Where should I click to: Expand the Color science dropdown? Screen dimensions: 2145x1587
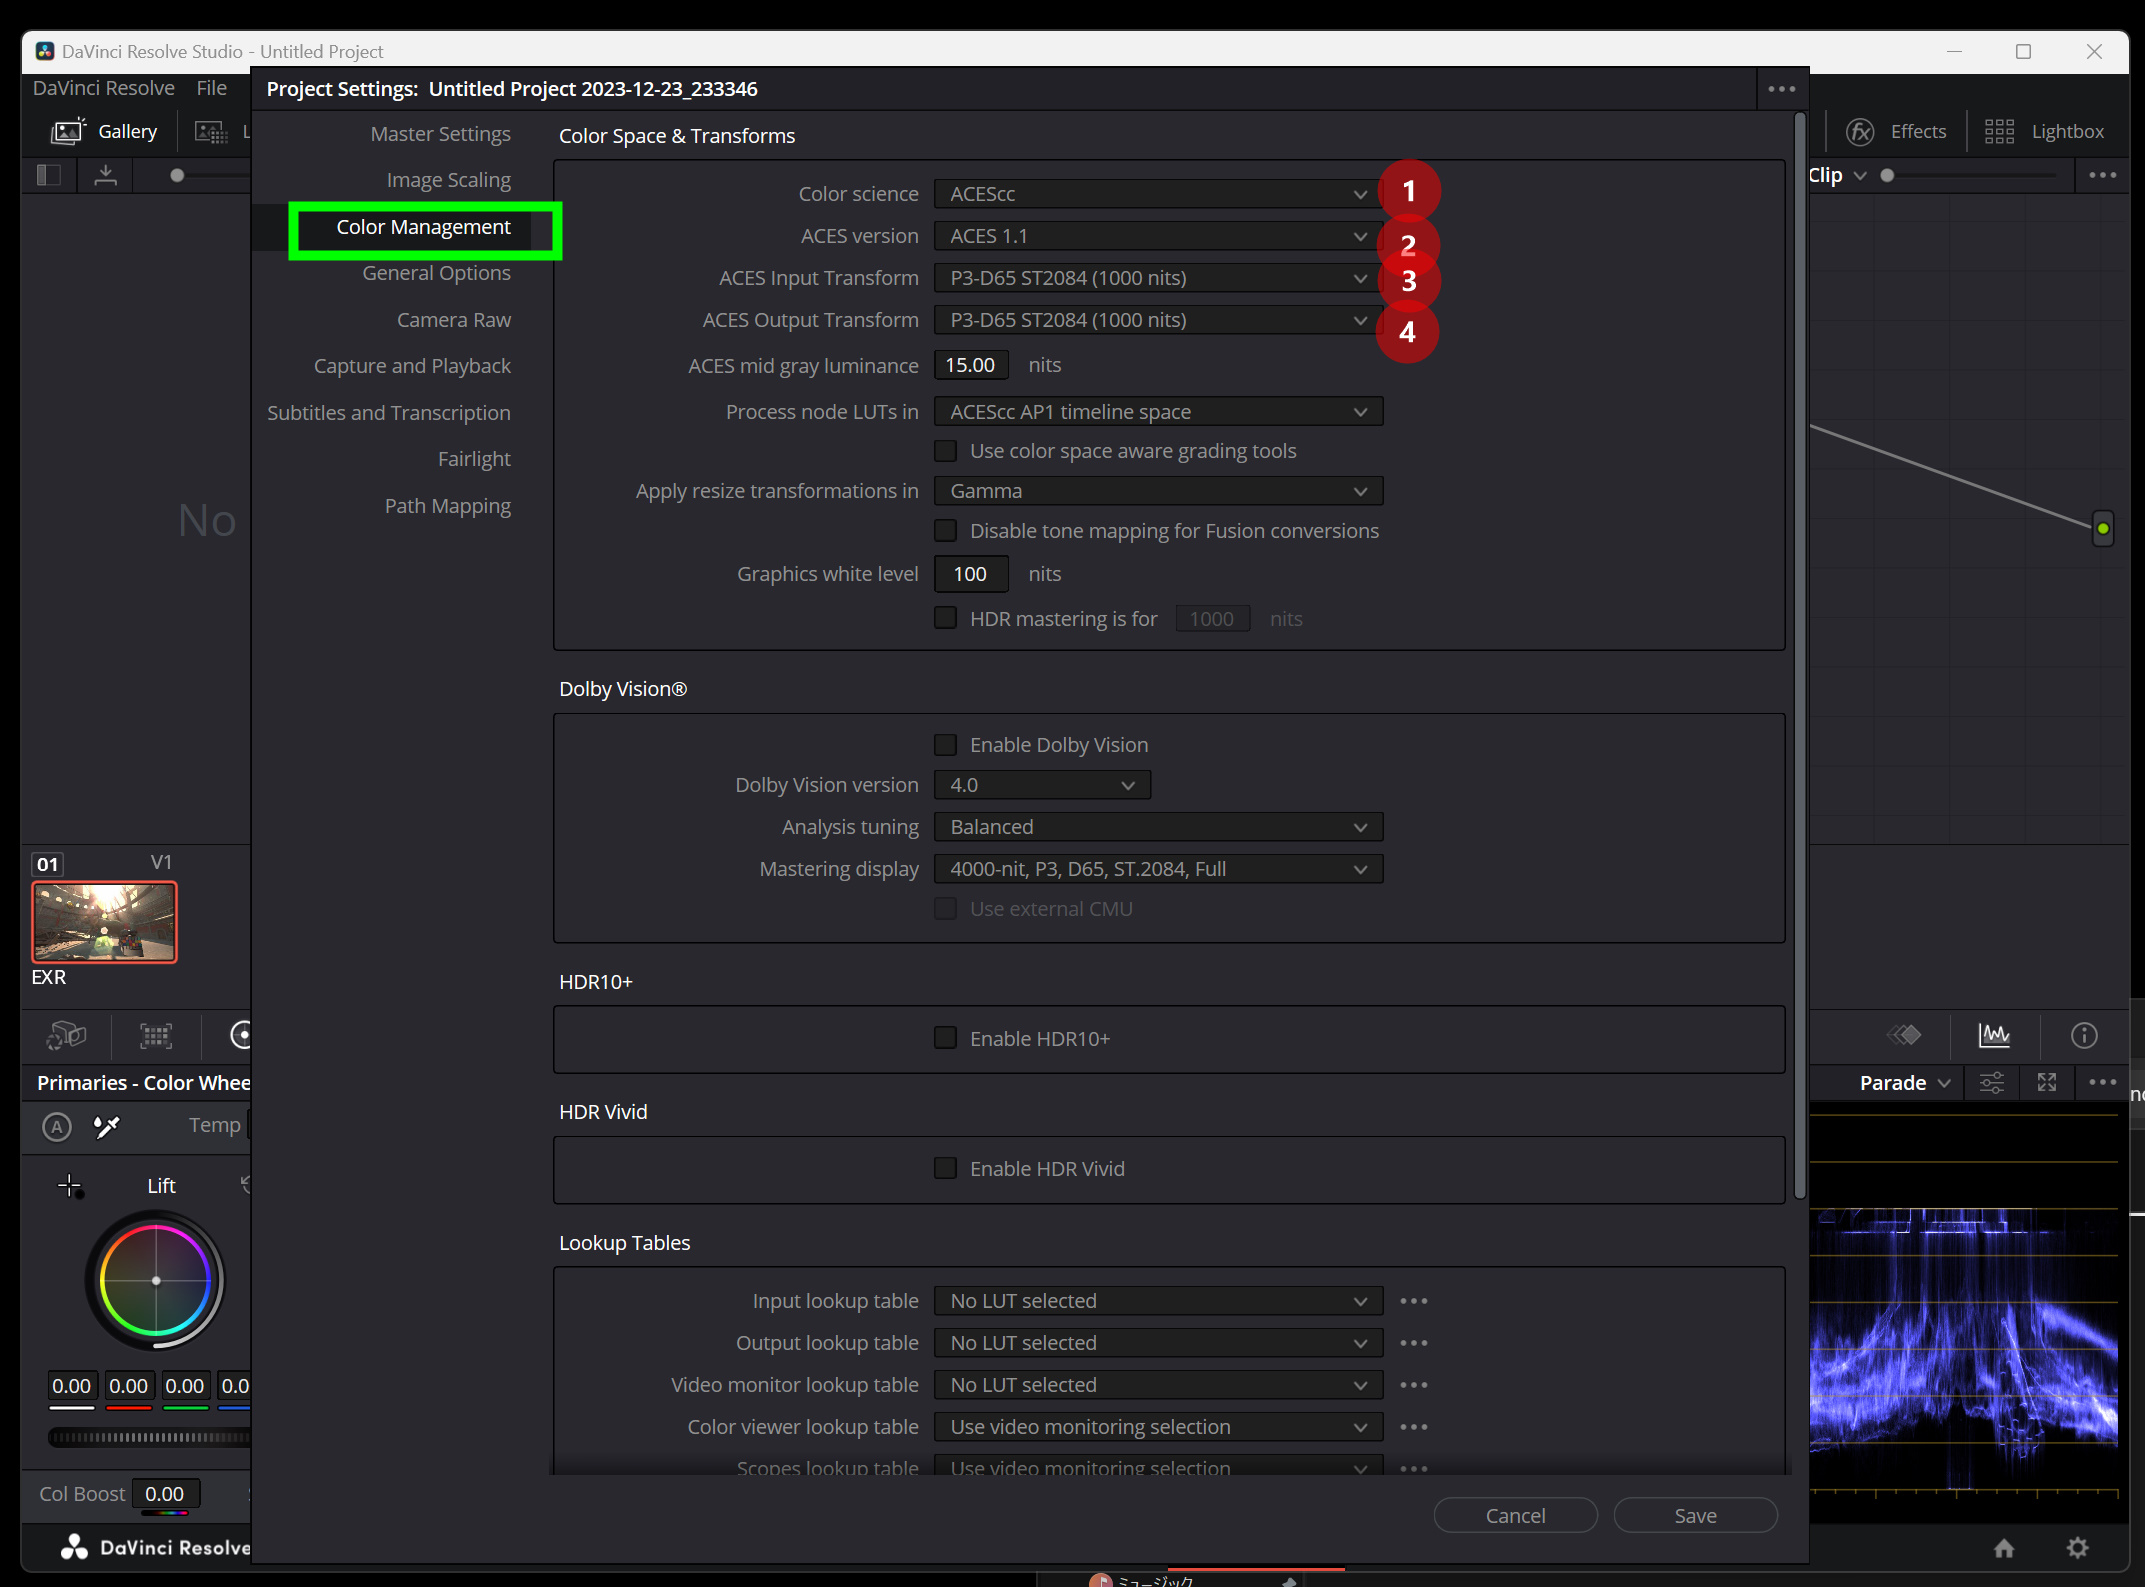coord(1157,194)
